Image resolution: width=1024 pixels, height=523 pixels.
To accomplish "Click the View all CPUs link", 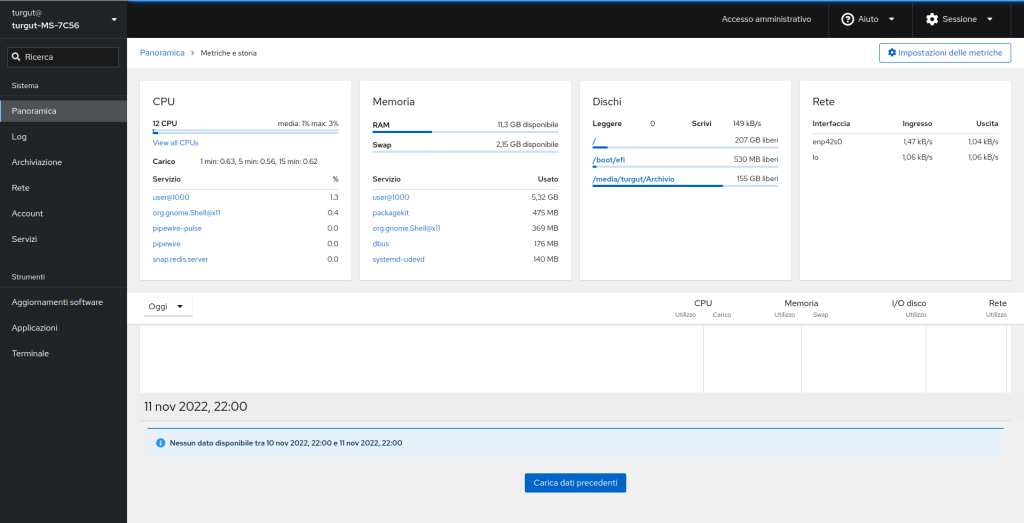I will [x=175, y=143].
